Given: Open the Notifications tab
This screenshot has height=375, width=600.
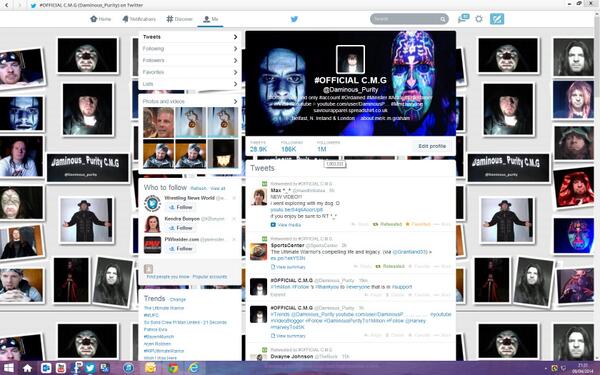Looking at the screenshot, I should tap(139, 19).
